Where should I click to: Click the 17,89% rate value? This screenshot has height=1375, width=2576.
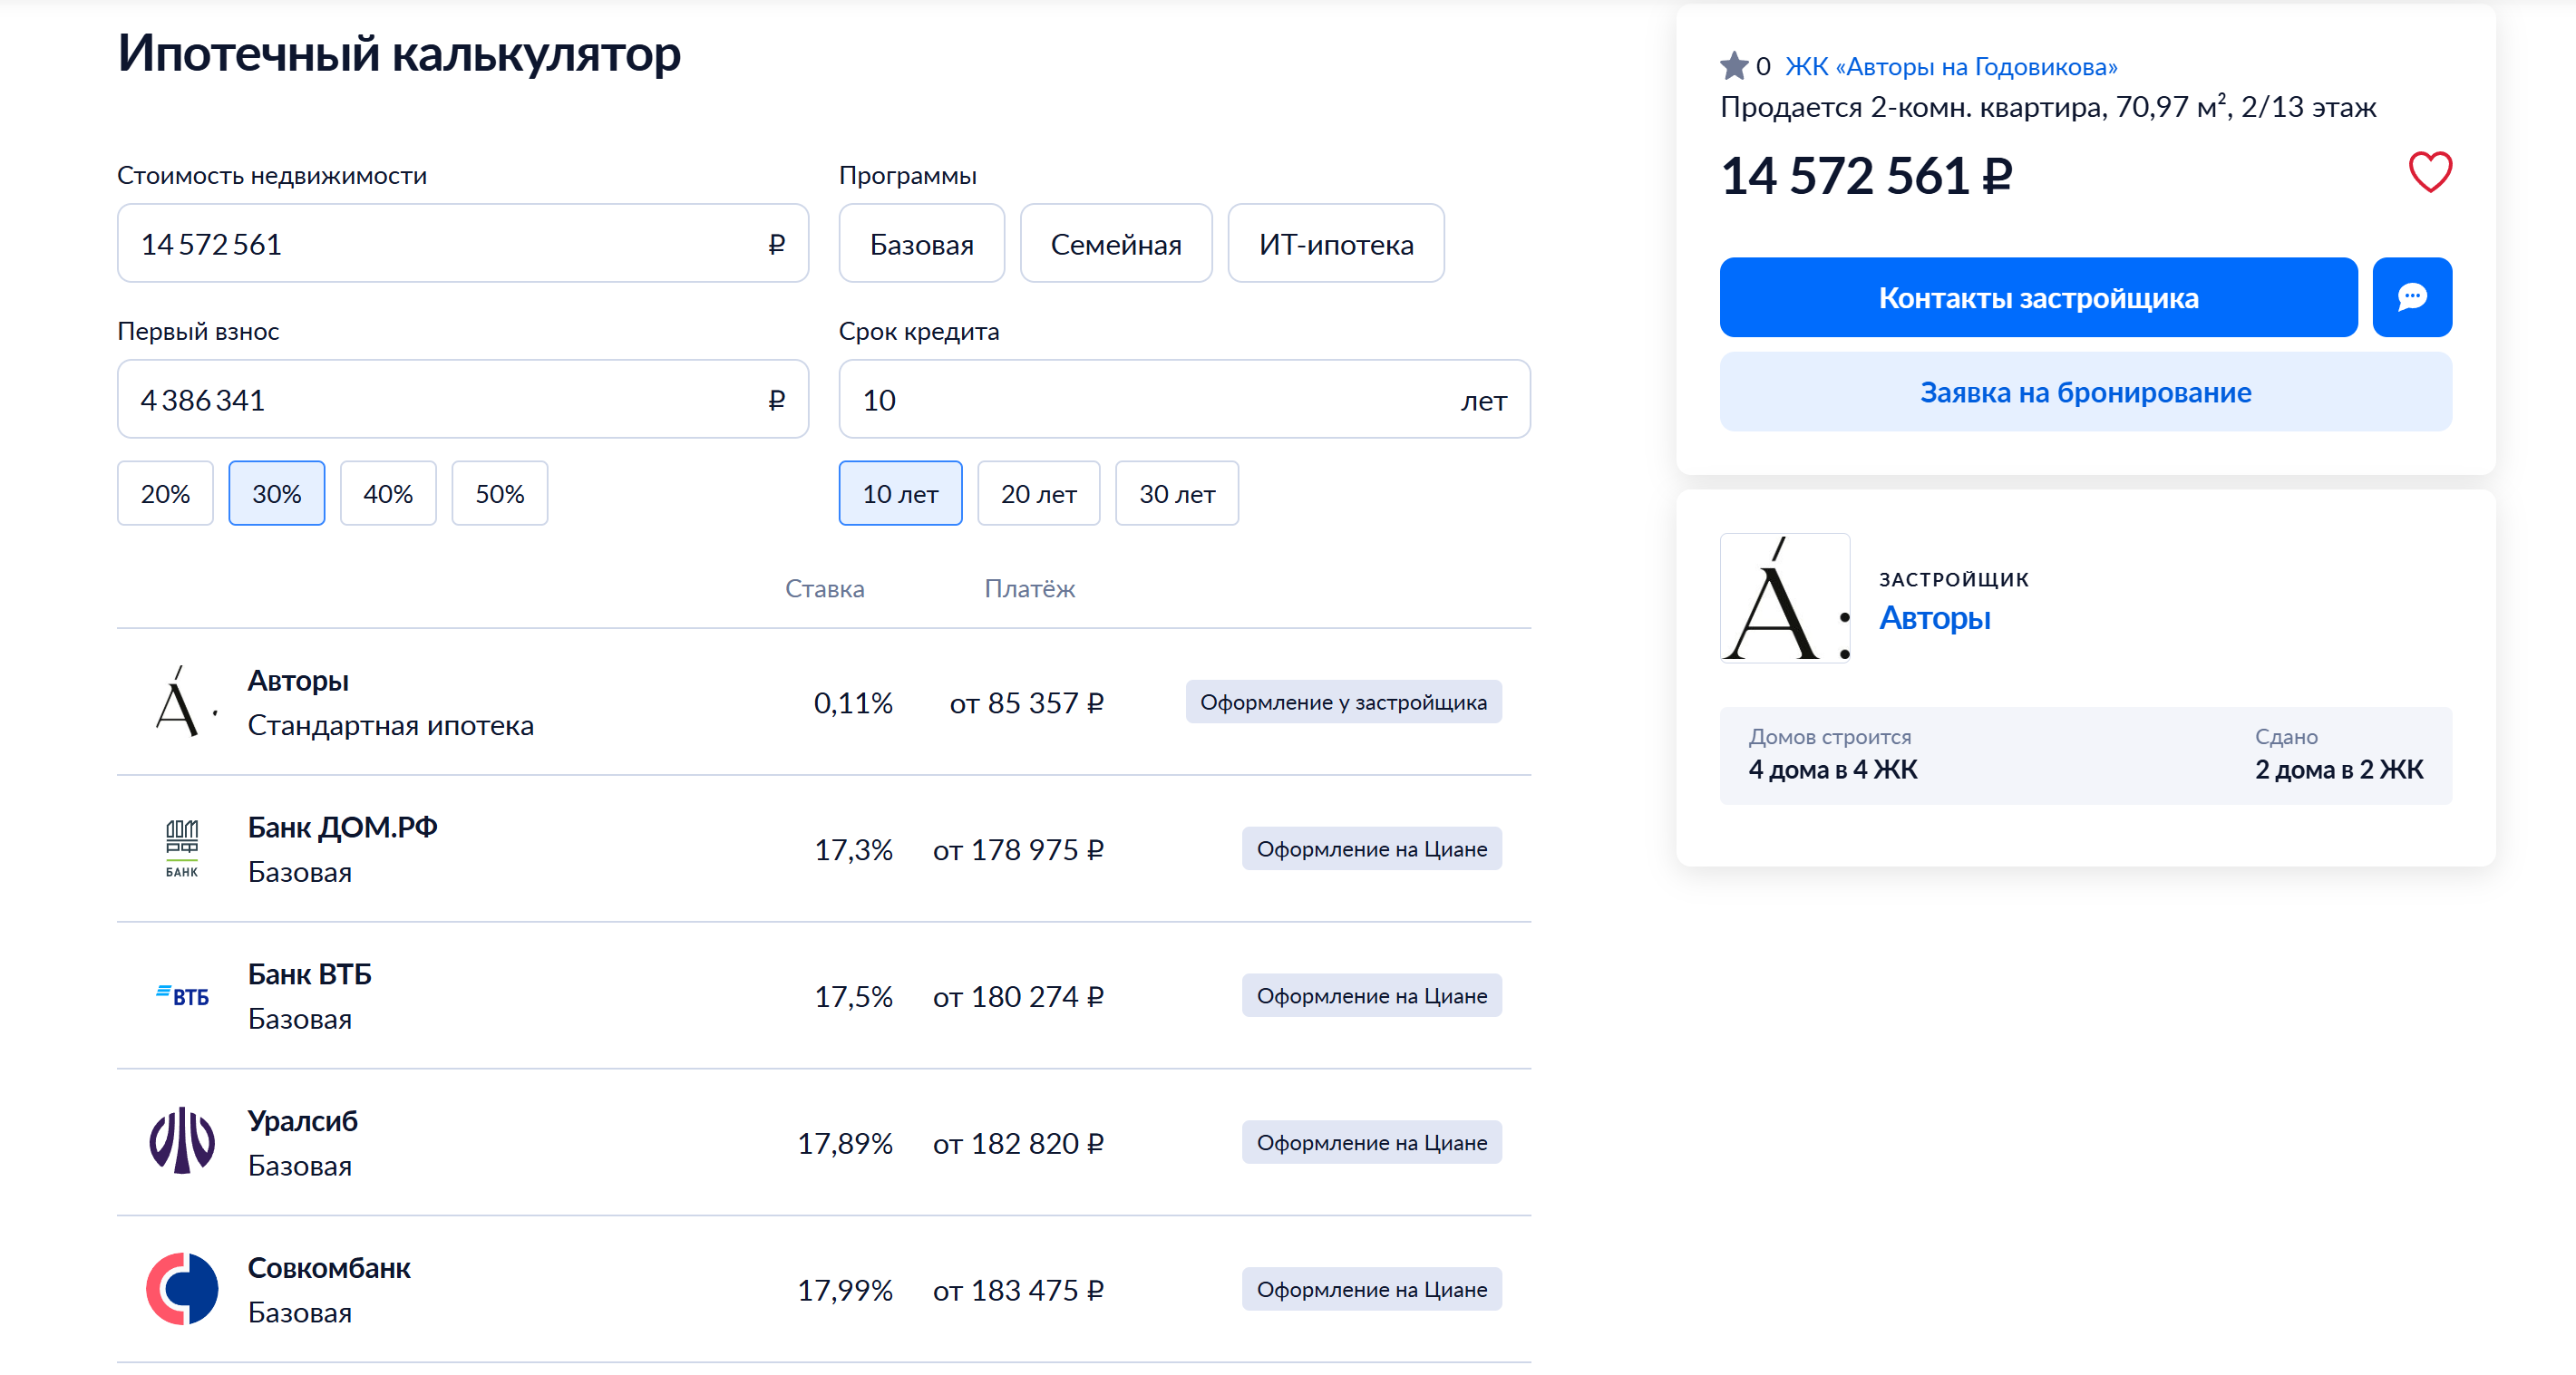point(845,1143)
